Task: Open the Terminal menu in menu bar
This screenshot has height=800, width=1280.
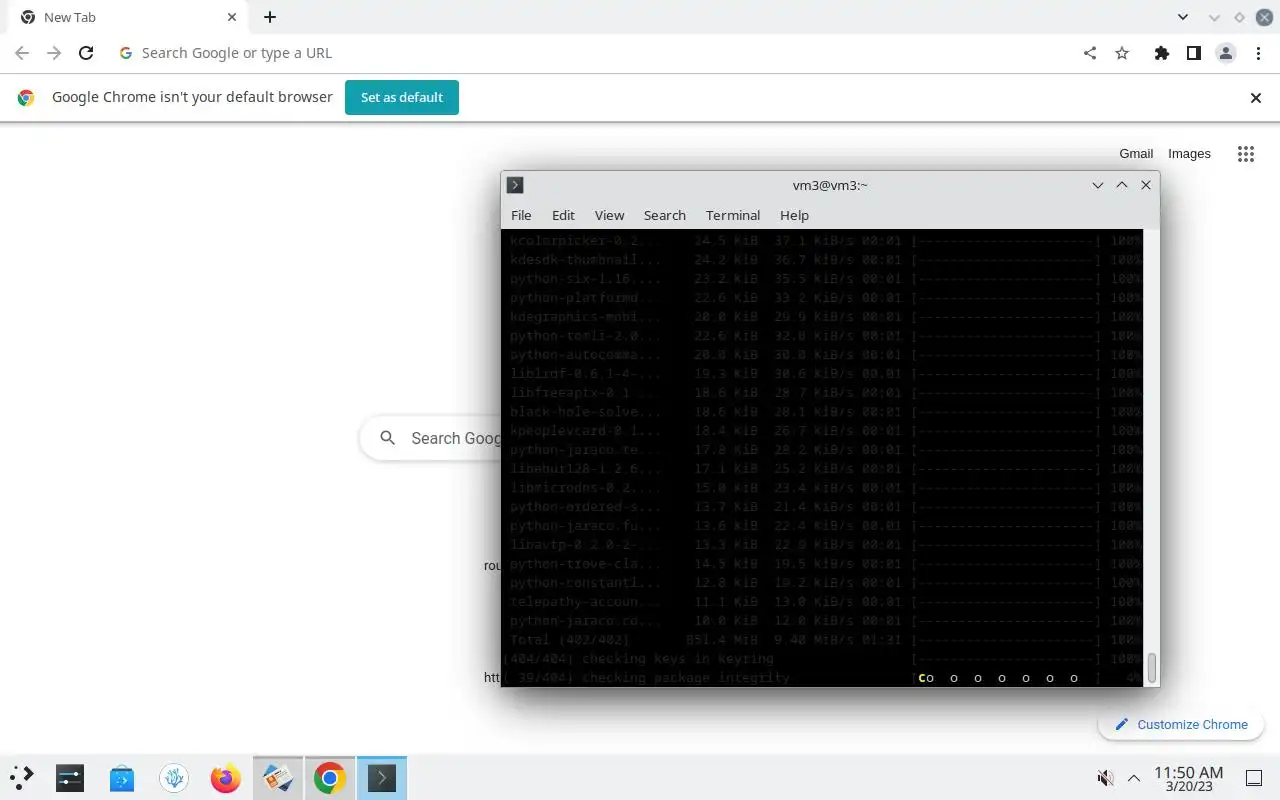Action: (733, 215)
